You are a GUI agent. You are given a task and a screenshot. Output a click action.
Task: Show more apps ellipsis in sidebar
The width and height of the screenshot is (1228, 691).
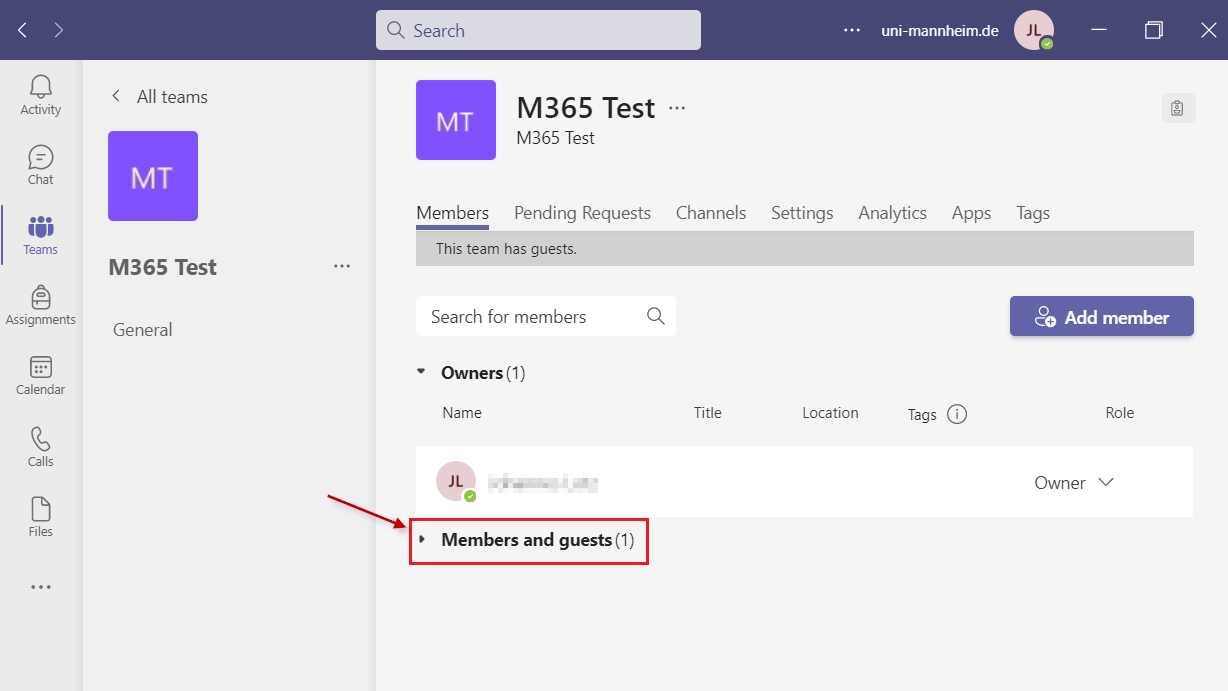[41, 587]
